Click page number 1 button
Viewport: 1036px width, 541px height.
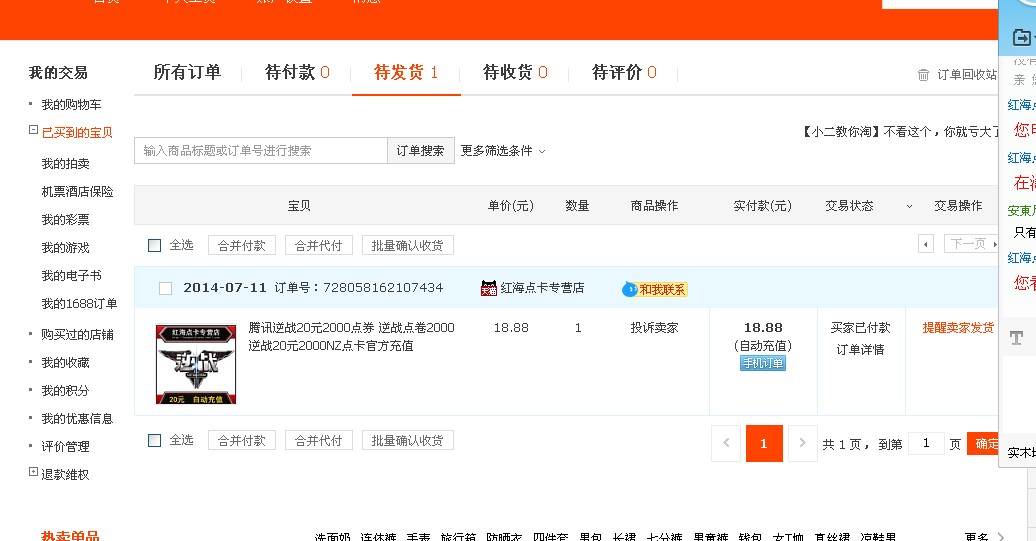(764, 443)
